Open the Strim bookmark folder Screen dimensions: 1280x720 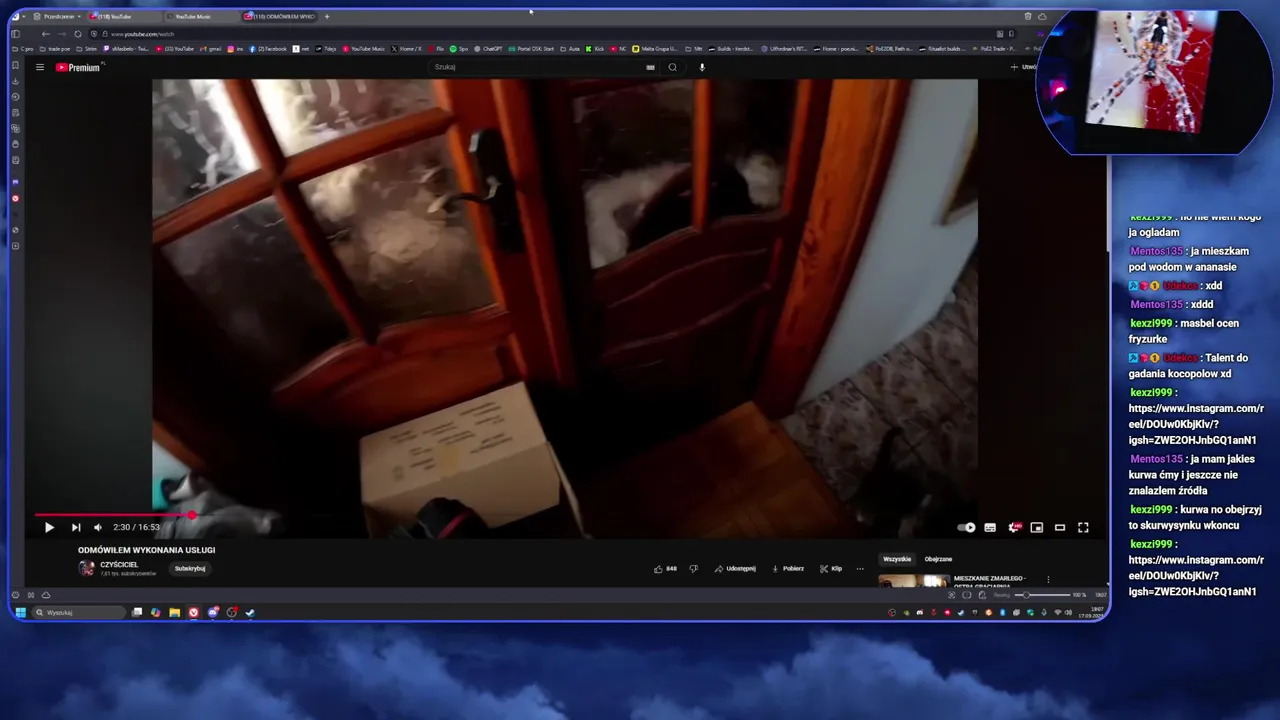pyautogui.click(x=87, y=48)
